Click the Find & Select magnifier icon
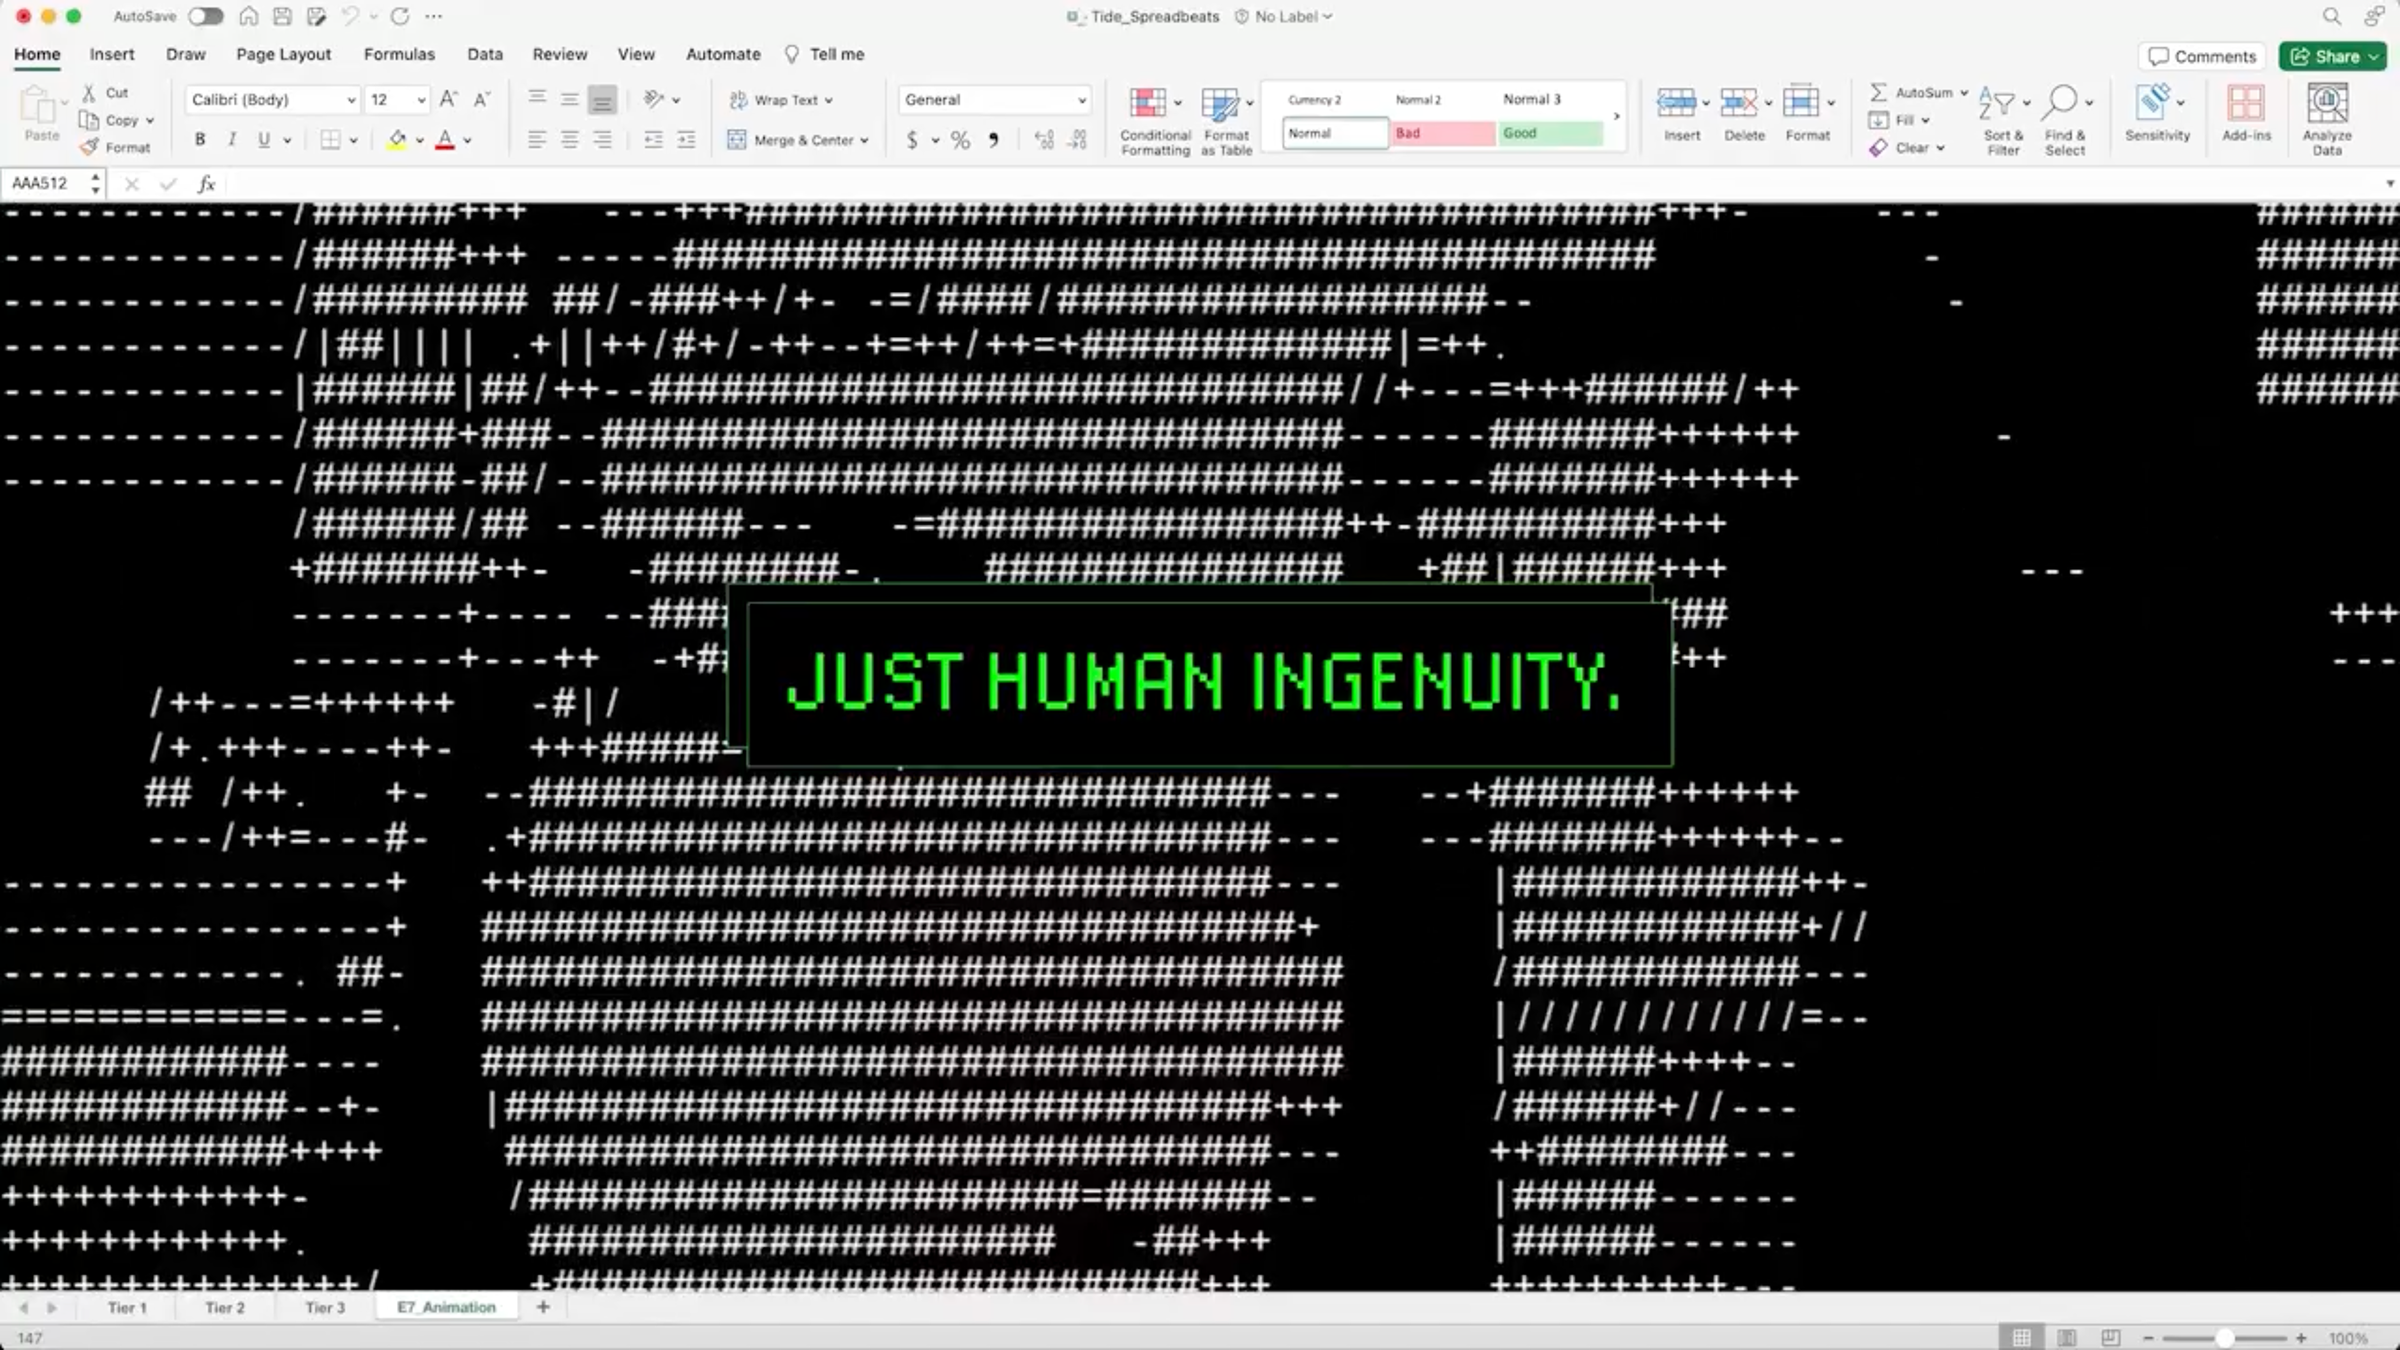 2061,102
